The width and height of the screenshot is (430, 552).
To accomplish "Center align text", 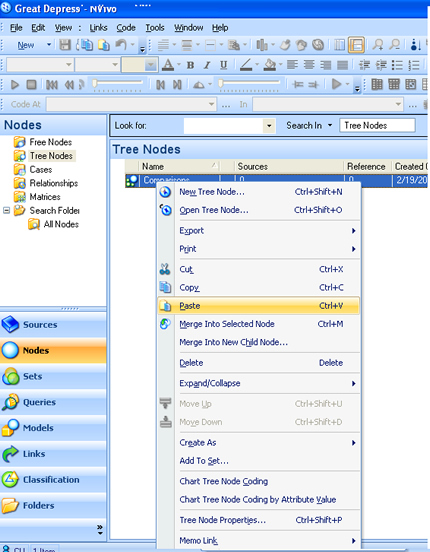I will click(x=309, y=65).
